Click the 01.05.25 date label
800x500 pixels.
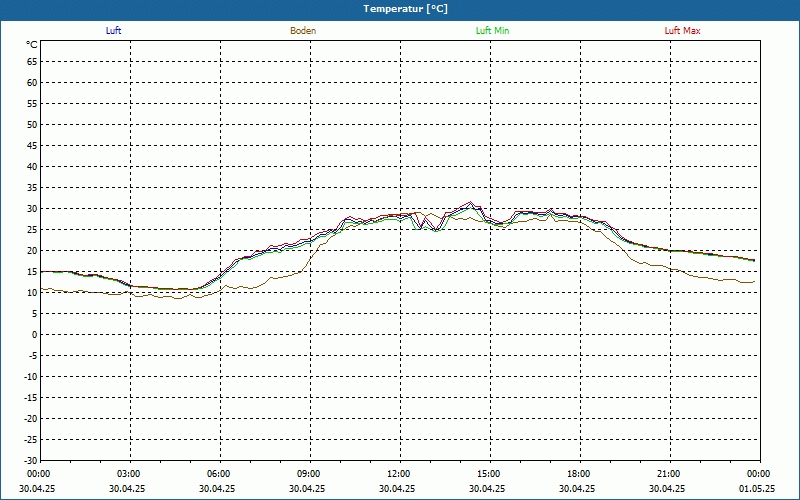(758, 489)
